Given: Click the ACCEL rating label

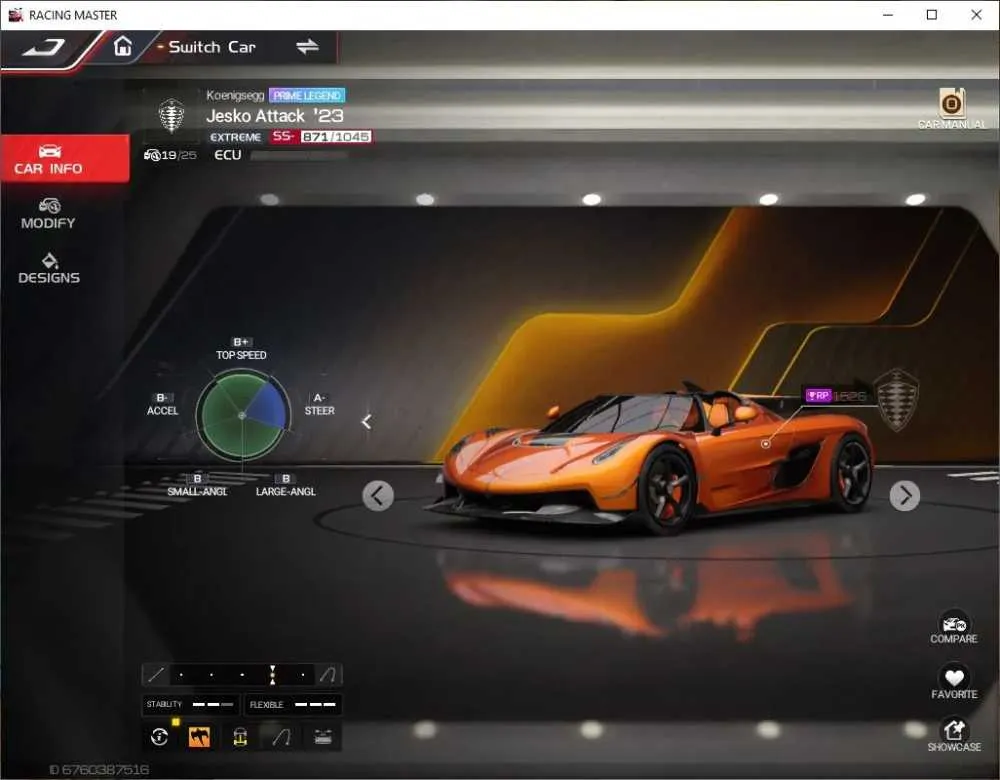Looking at the screenshot, I should pos(162,404).
